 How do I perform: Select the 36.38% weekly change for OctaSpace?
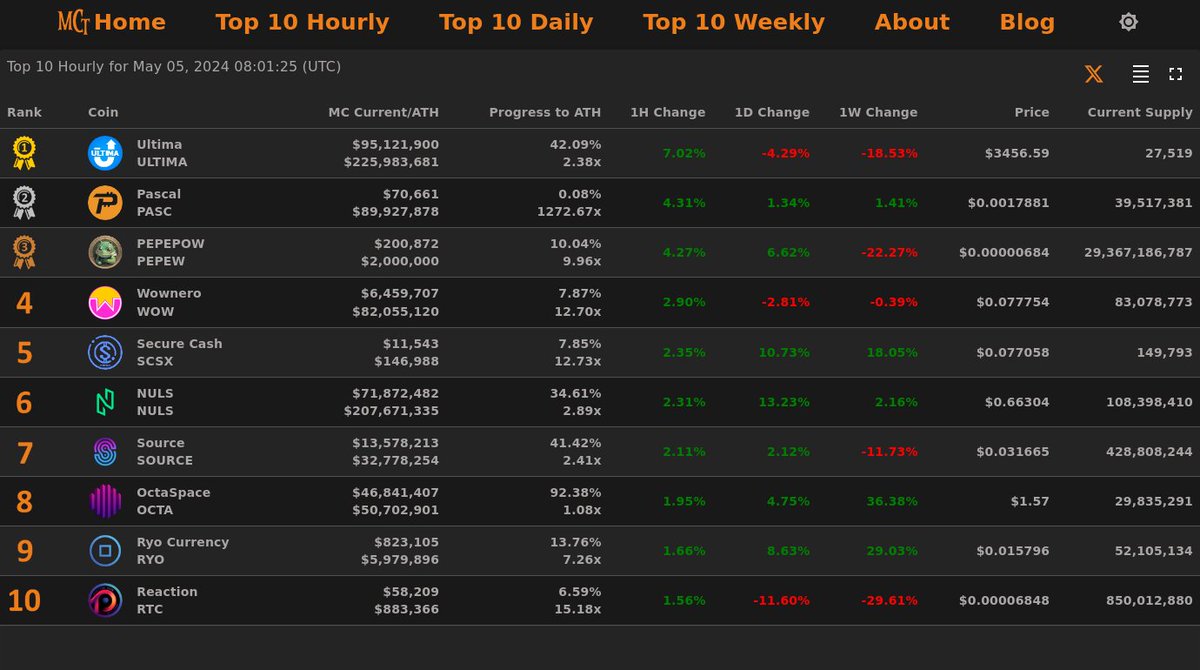[x=892, y=501]
